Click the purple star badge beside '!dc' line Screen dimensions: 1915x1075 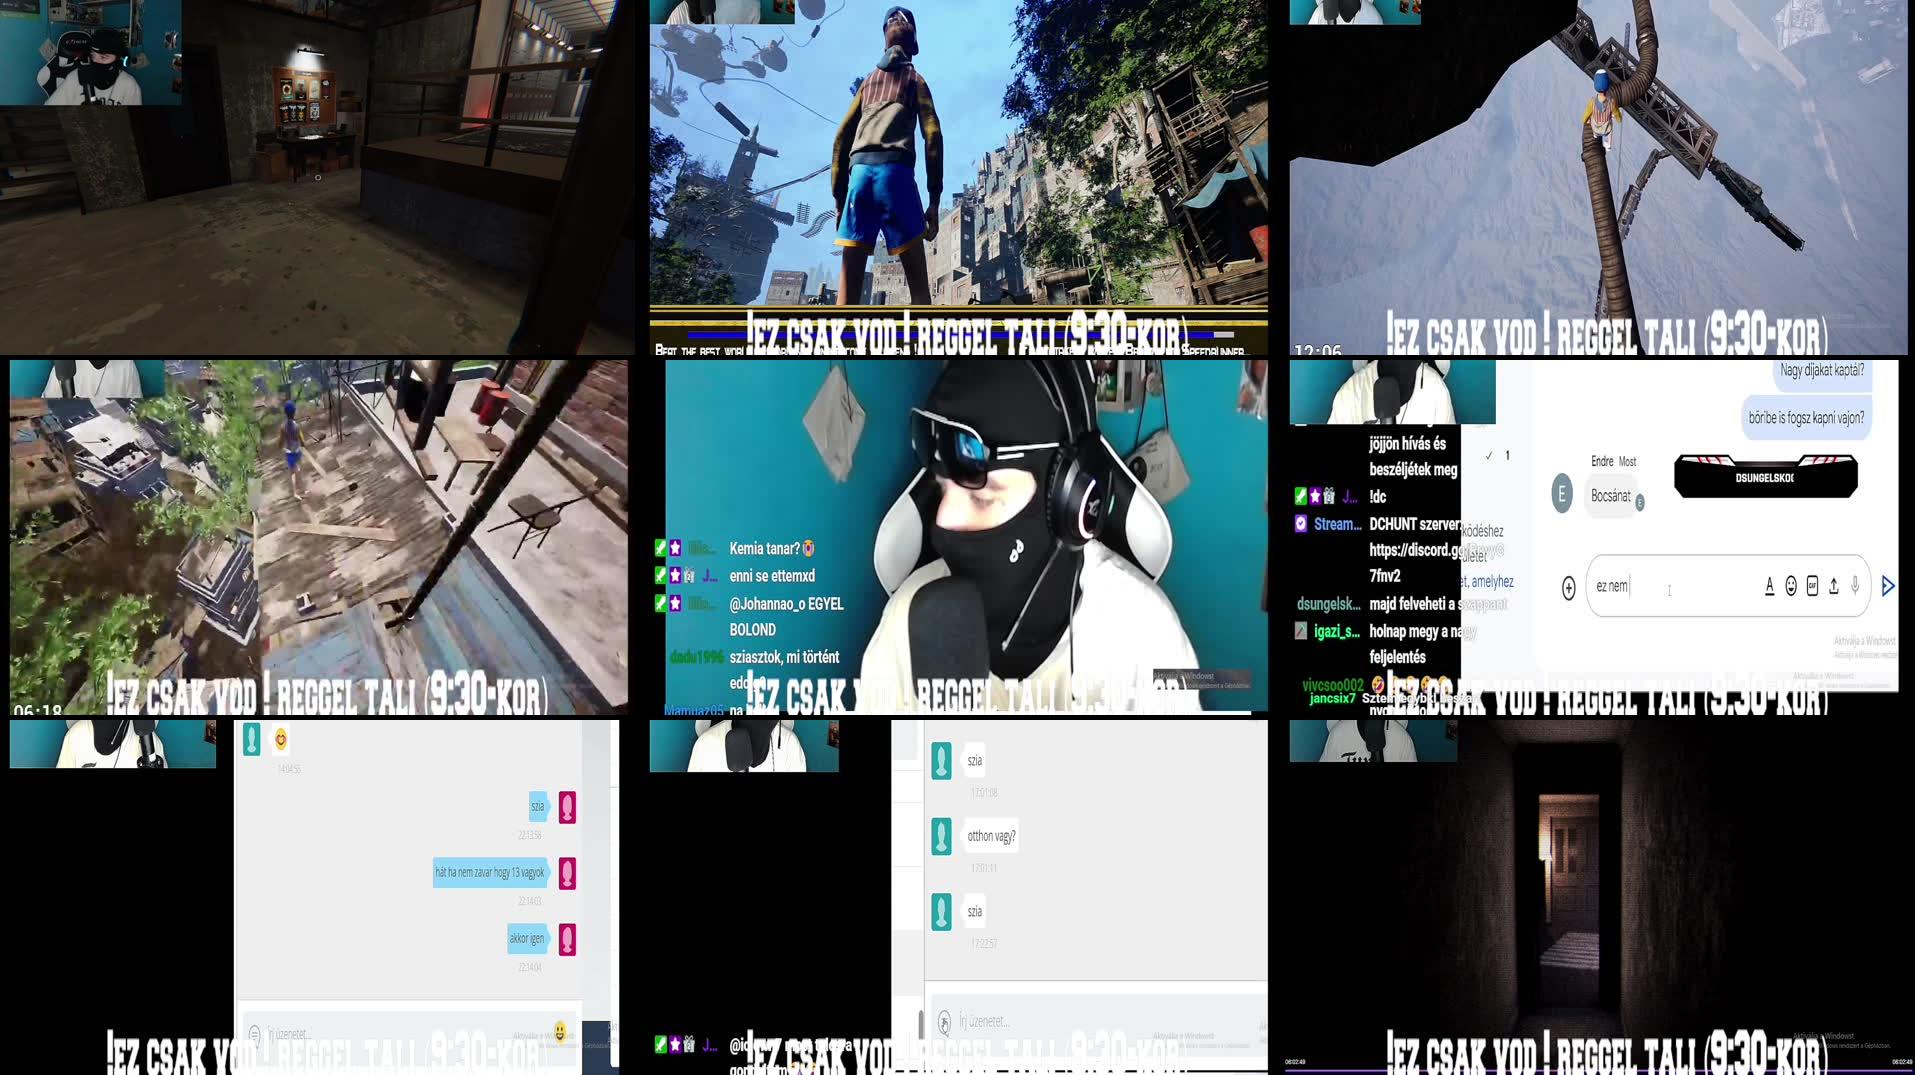1315,496
